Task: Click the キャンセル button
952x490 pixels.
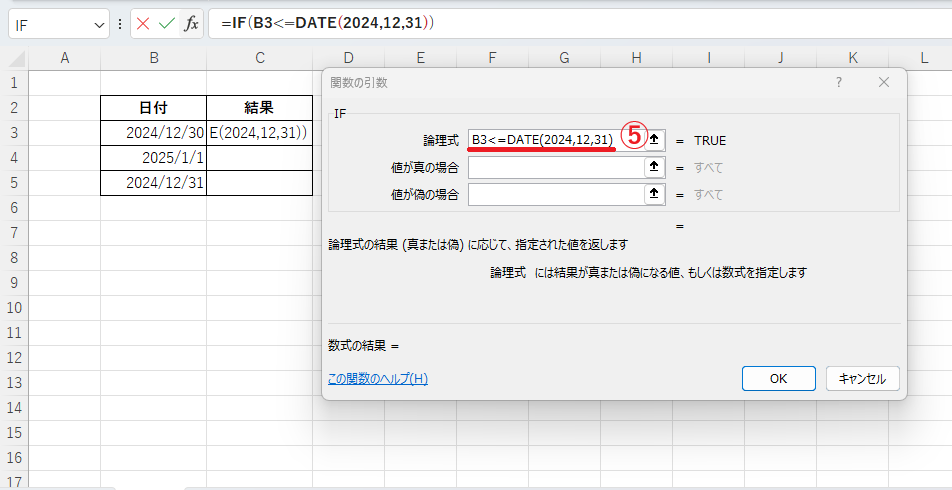Action: click(862, 378)
